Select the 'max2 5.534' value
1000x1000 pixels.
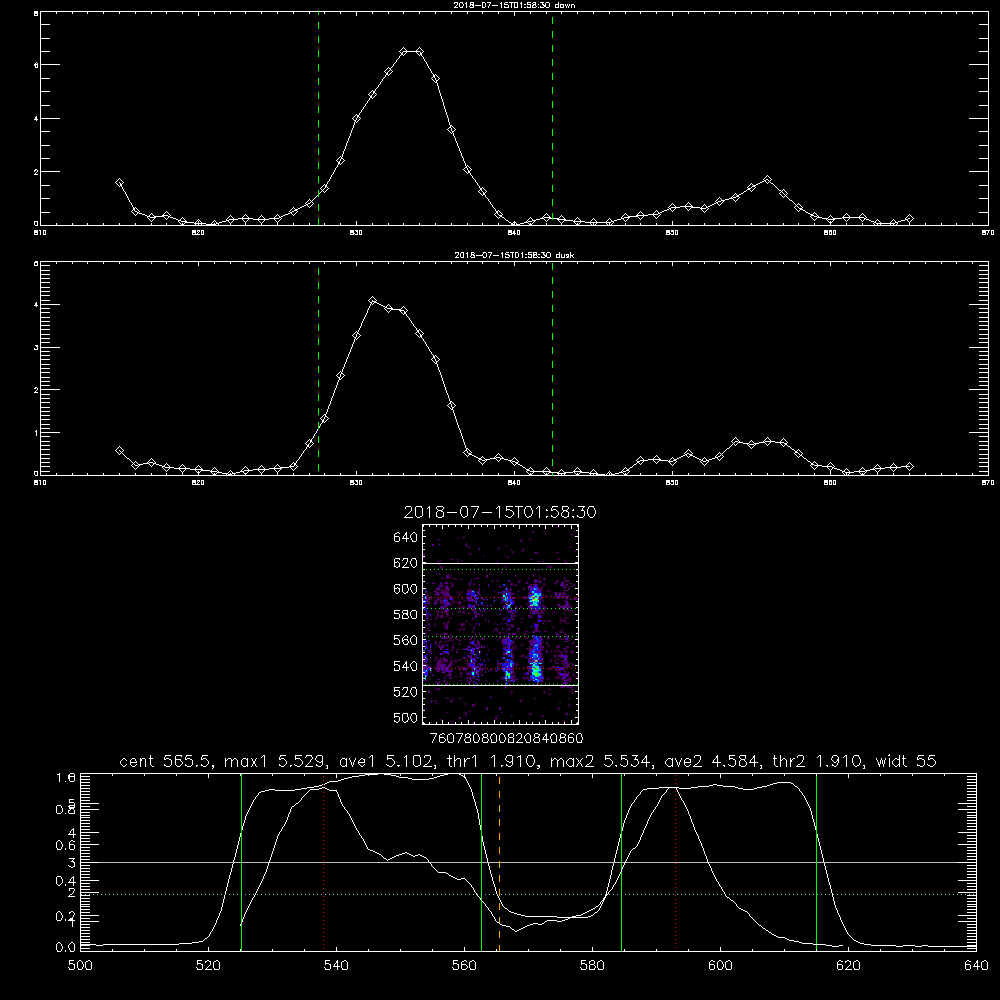point(602,761)
